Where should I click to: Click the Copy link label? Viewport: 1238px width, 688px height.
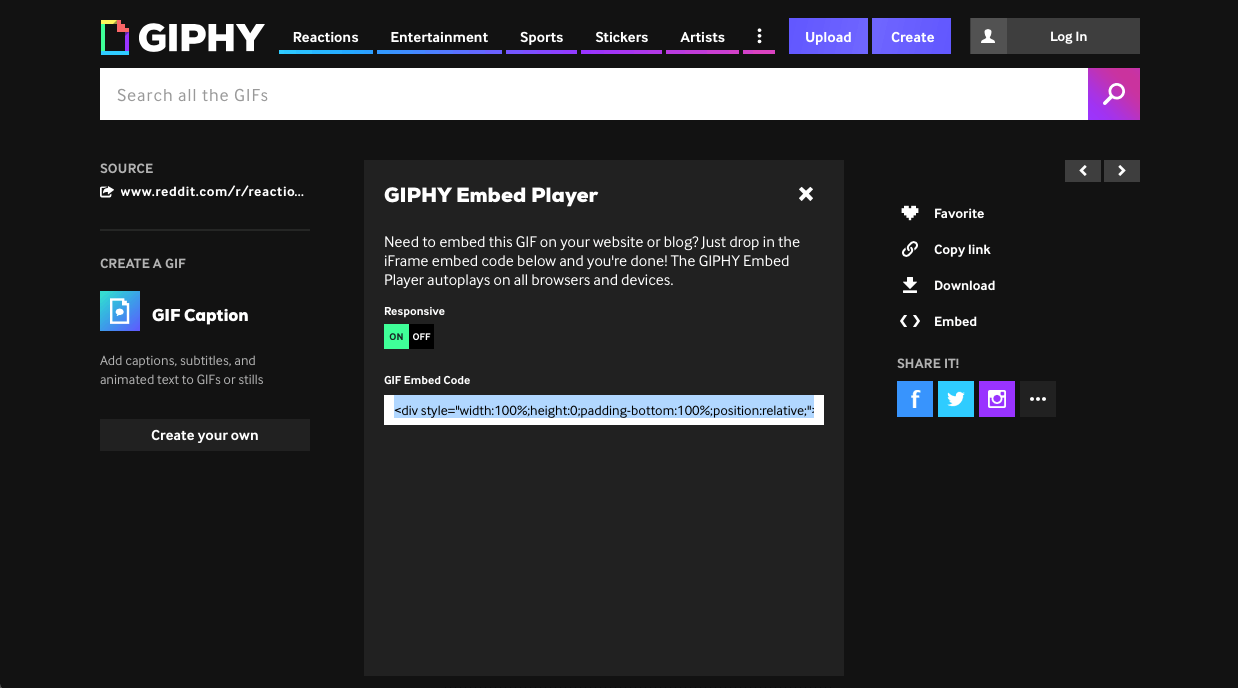(x=962, y=249)
